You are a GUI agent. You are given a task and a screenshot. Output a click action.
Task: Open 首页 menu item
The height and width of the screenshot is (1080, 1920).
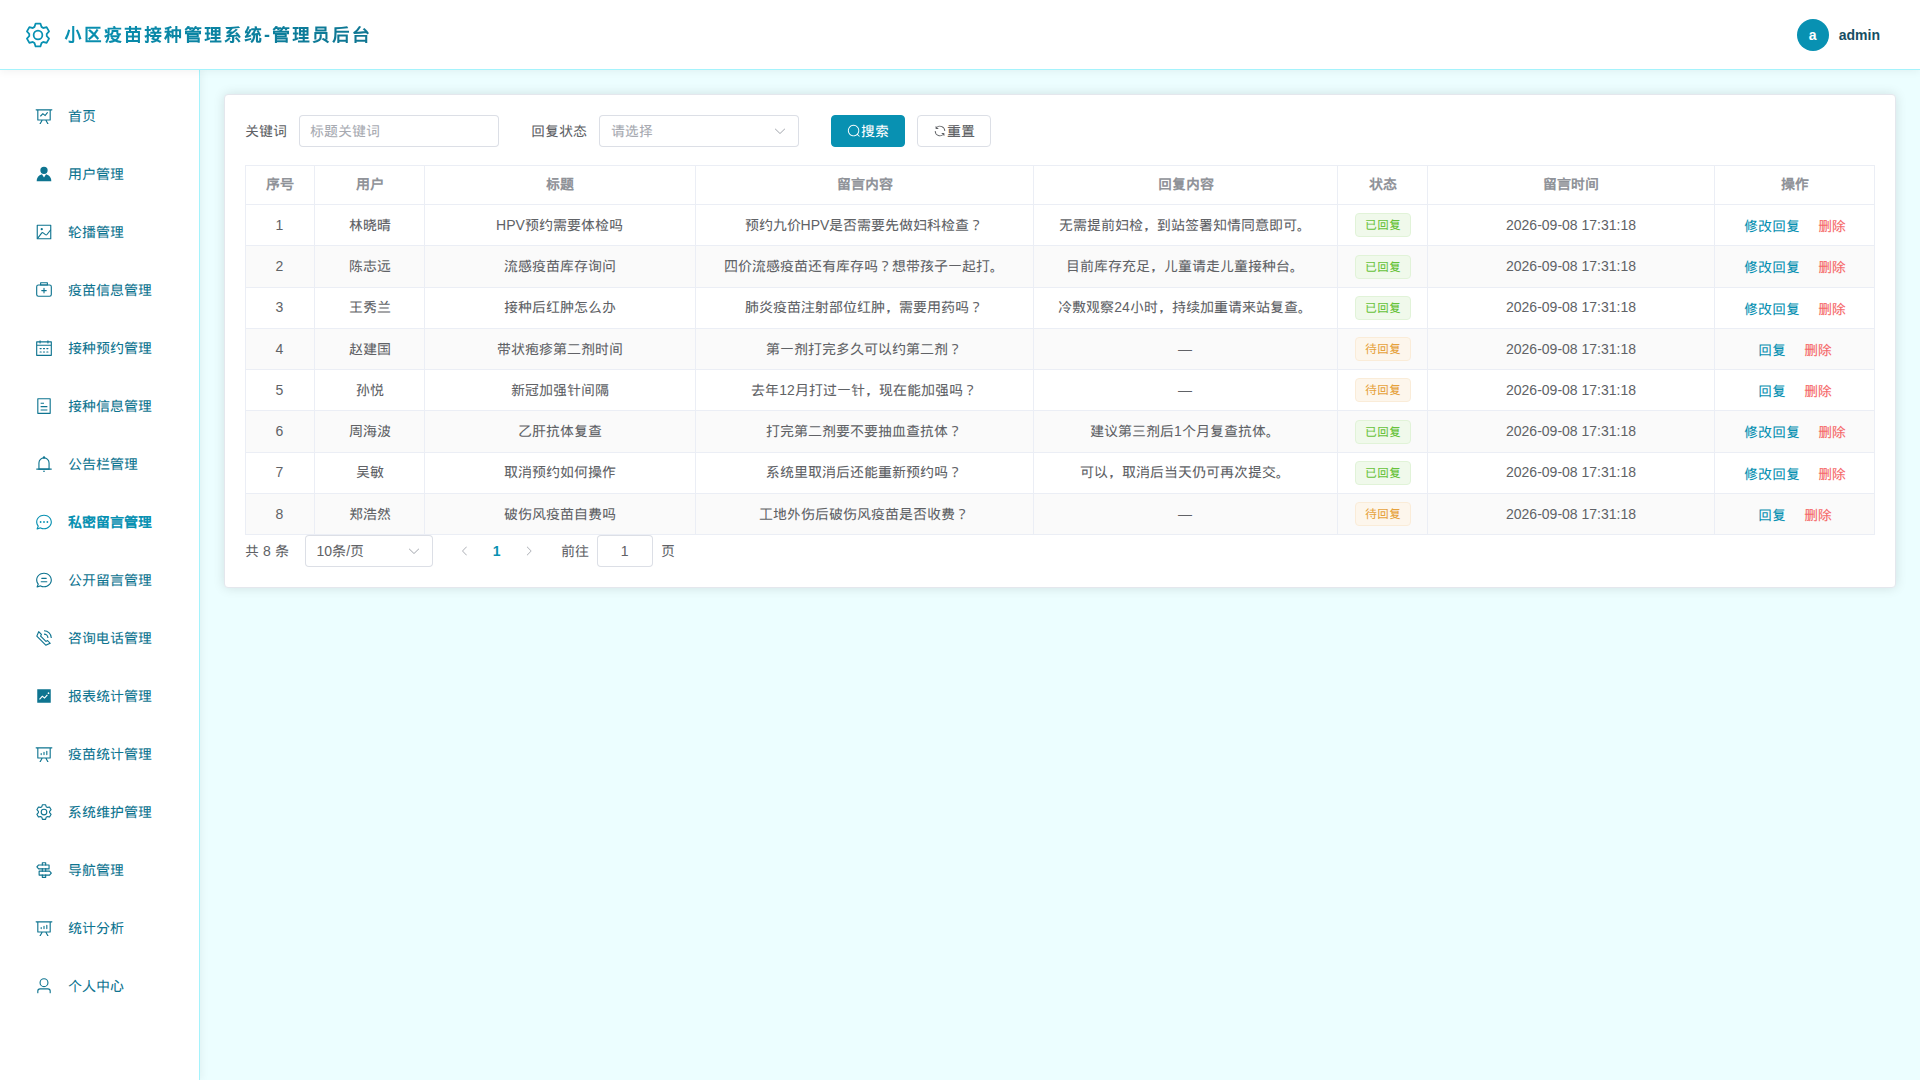tap(99, 116)
